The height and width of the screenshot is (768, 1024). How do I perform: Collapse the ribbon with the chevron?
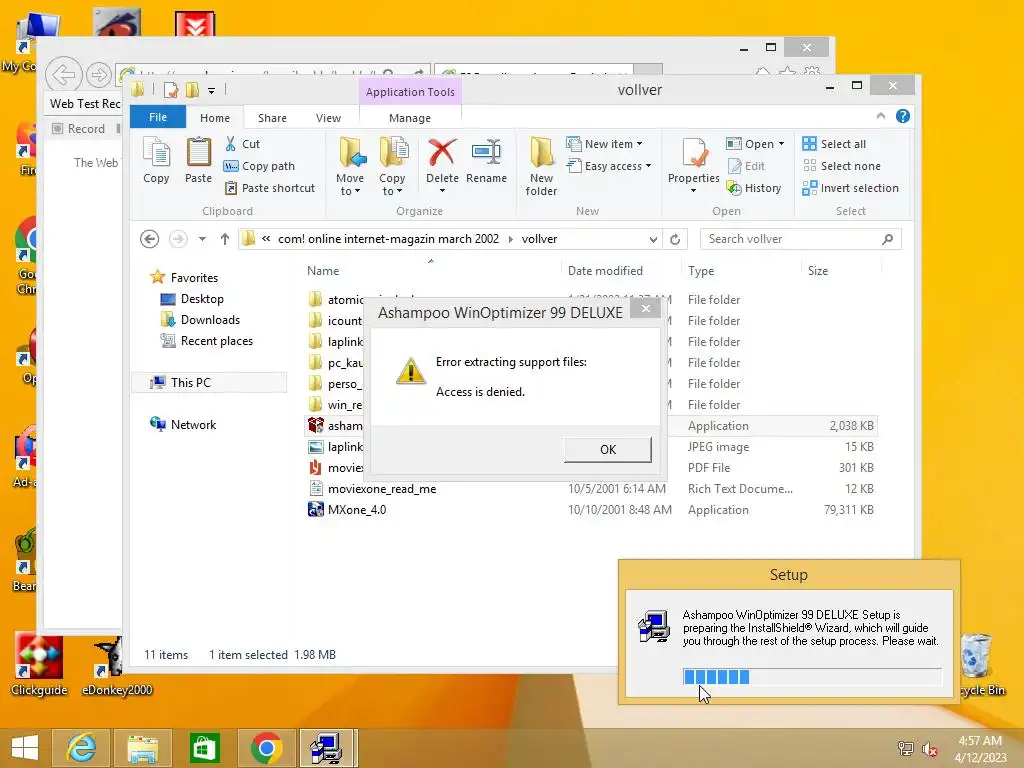(880, 116)
